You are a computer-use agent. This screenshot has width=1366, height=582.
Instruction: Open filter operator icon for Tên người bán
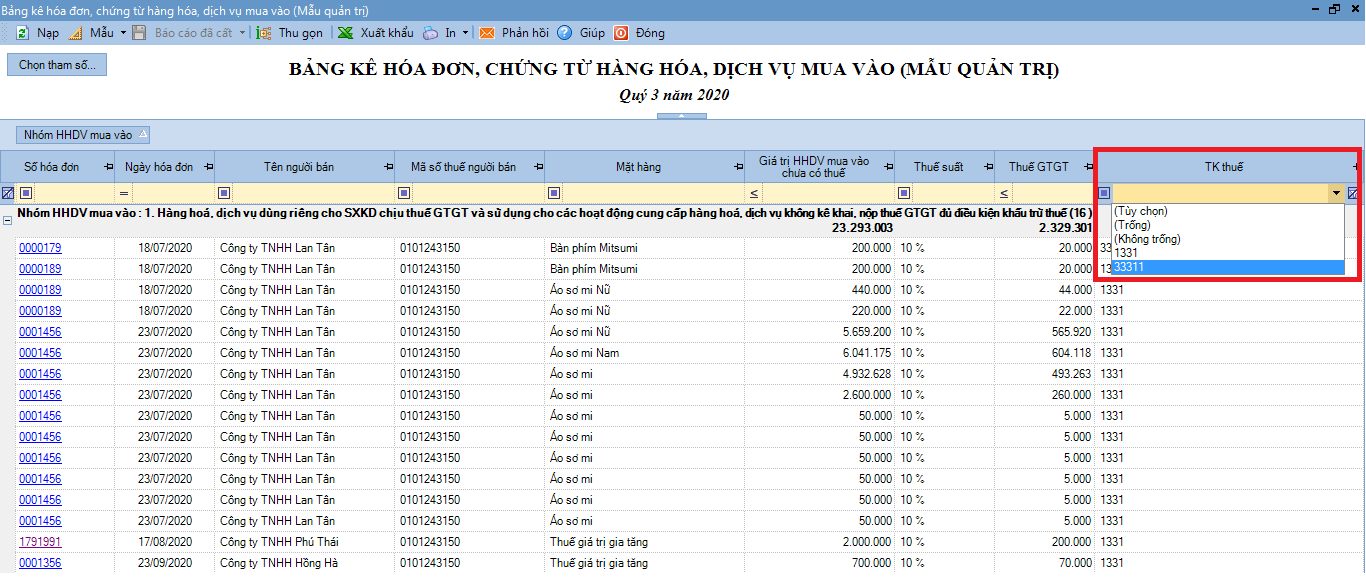coord(224,193)
